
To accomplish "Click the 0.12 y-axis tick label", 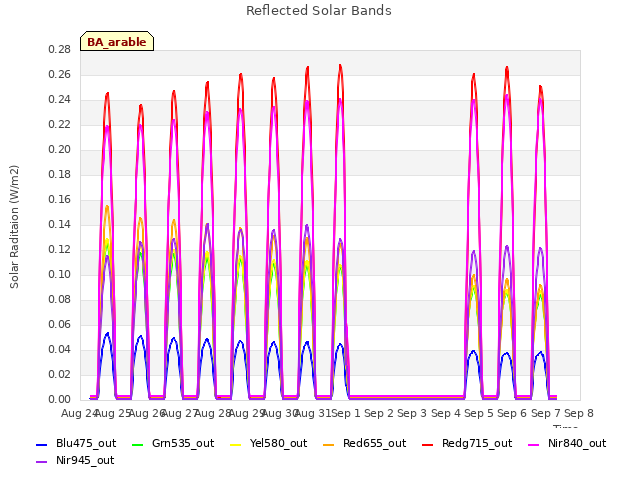I will (60, 249).
